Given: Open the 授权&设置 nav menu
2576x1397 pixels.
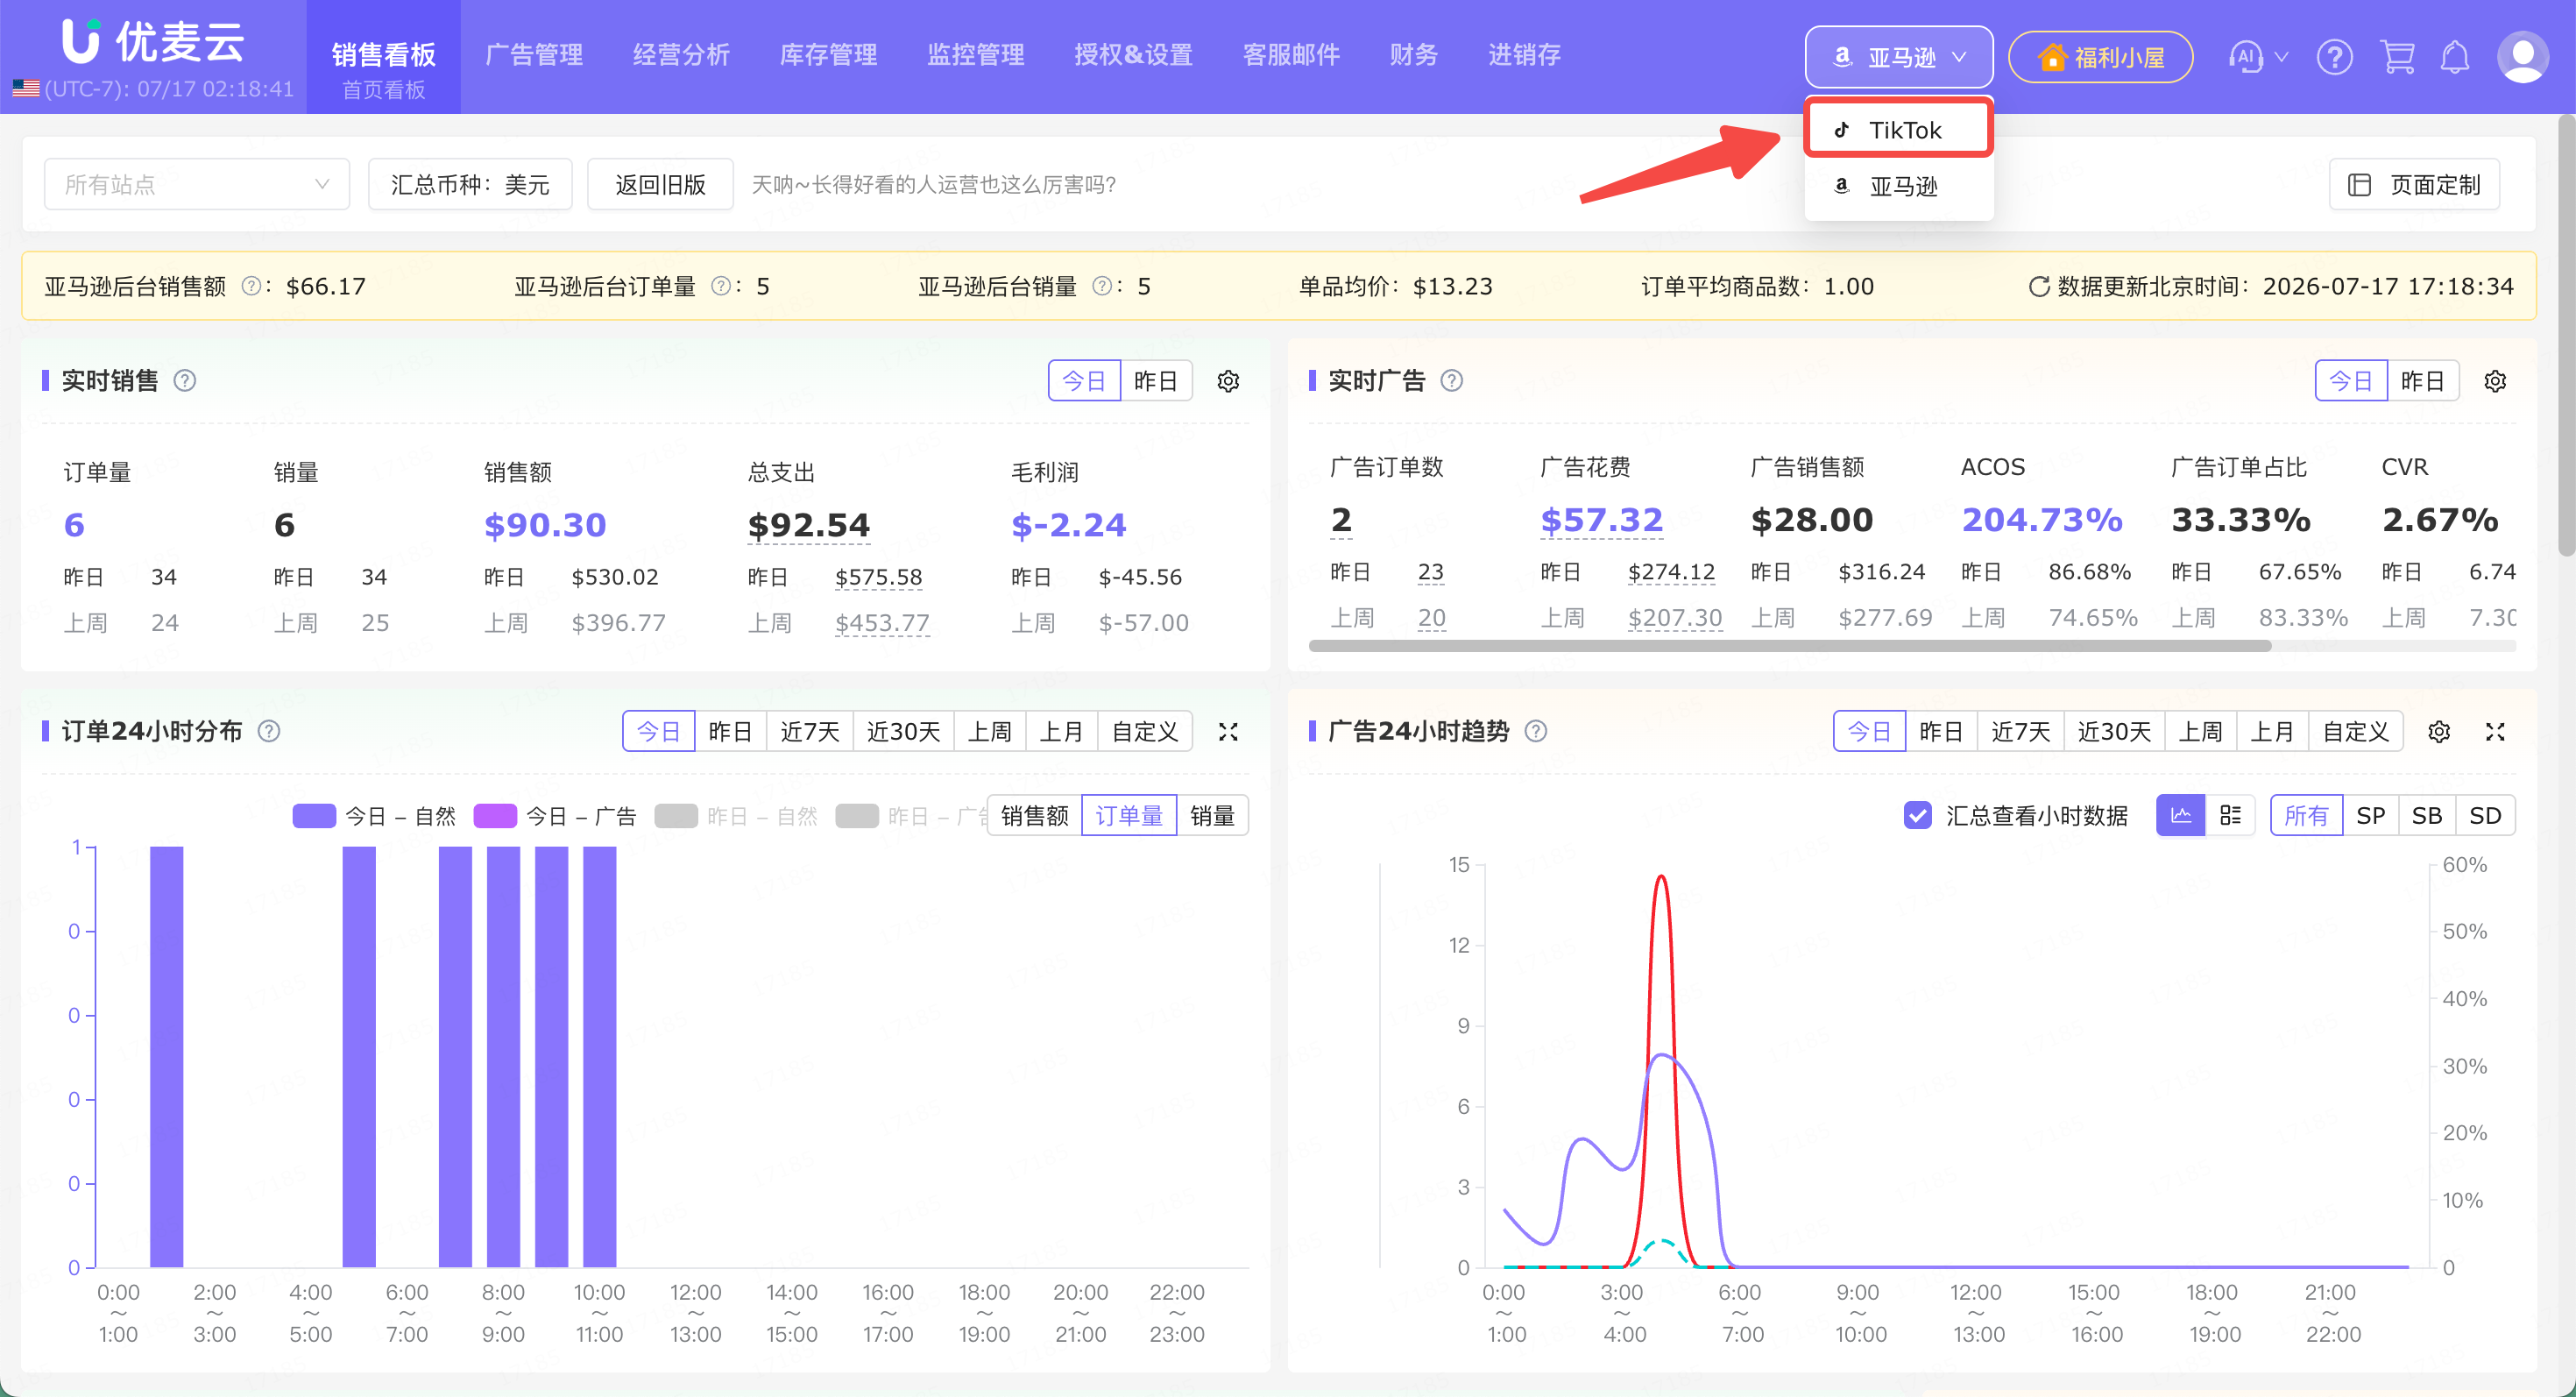Looking at the screenshot, I should (1133, 55).
